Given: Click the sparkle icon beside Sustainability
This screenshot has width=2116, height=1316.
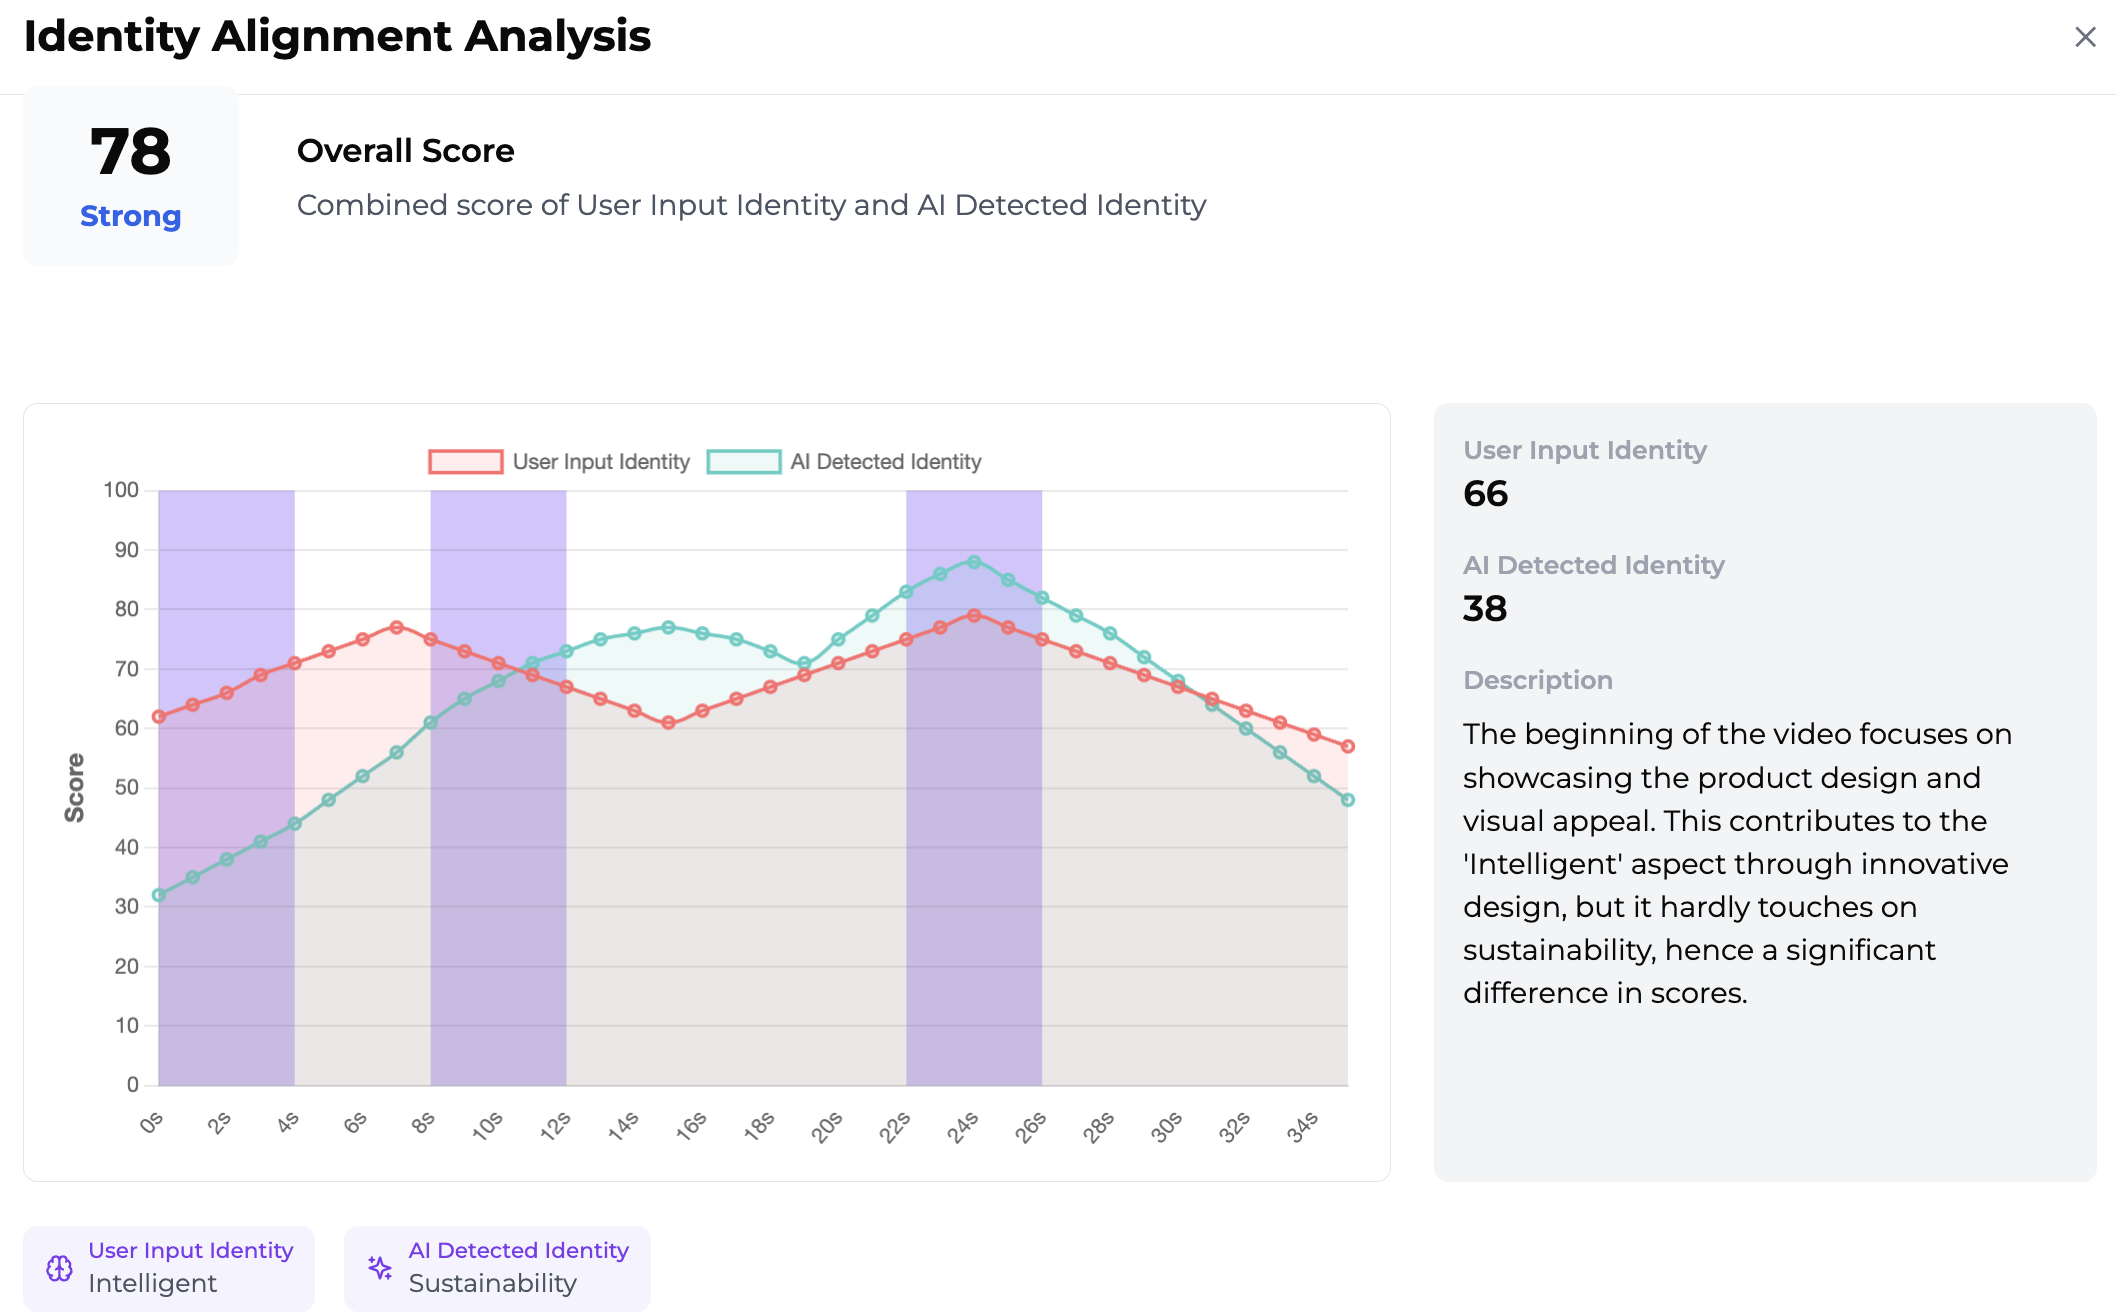Looking at the screenshot, I should (380, 1268).
